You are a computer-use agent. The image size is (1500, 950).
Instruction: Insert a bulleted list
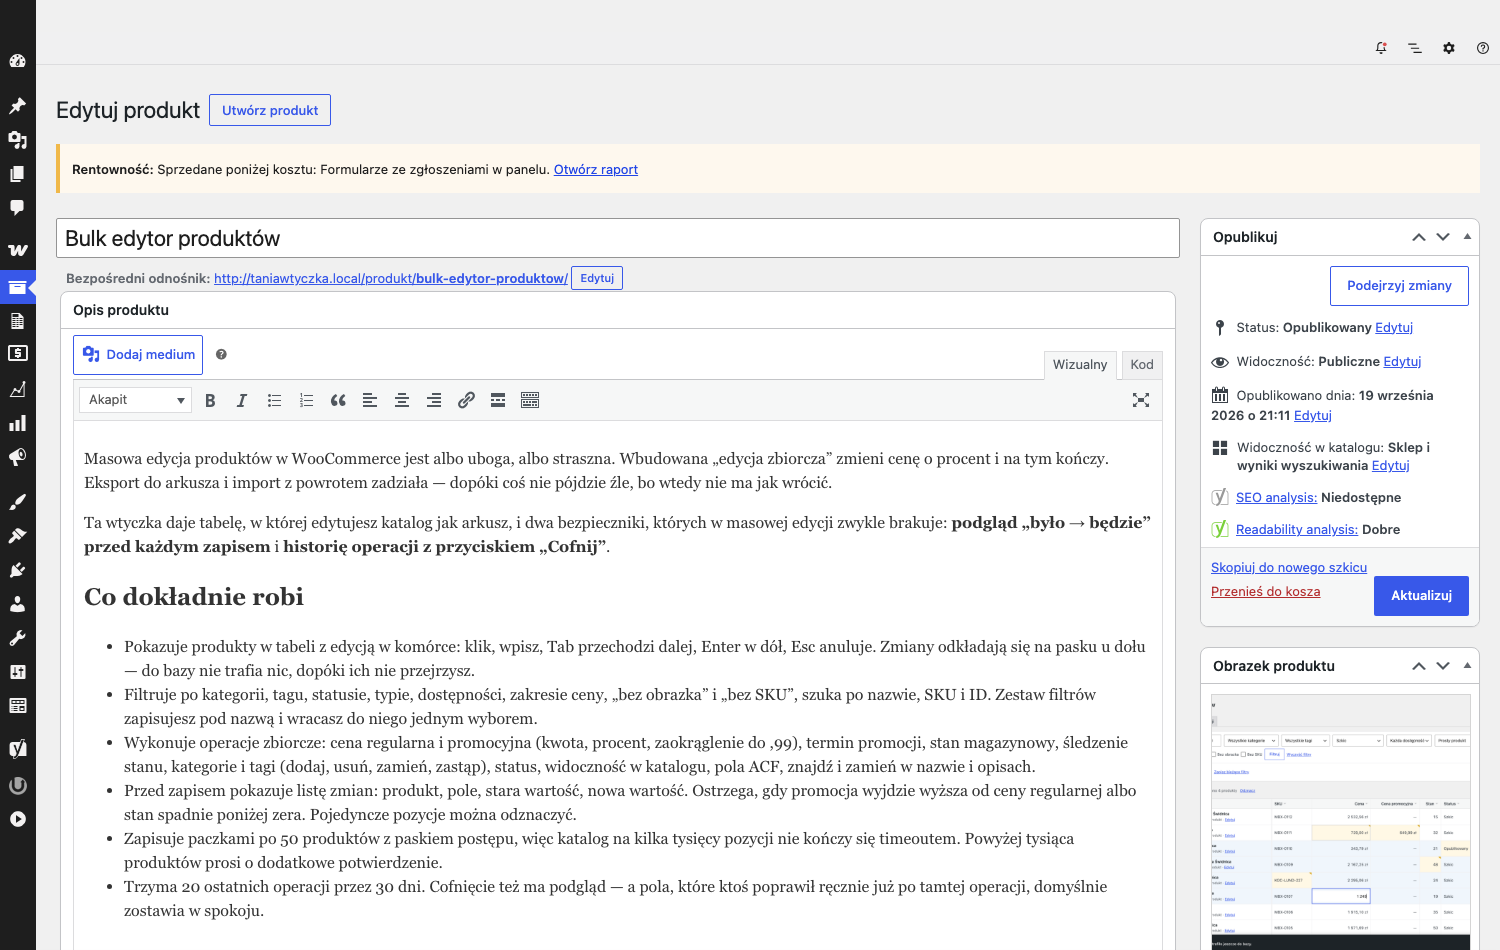[274, 400]
